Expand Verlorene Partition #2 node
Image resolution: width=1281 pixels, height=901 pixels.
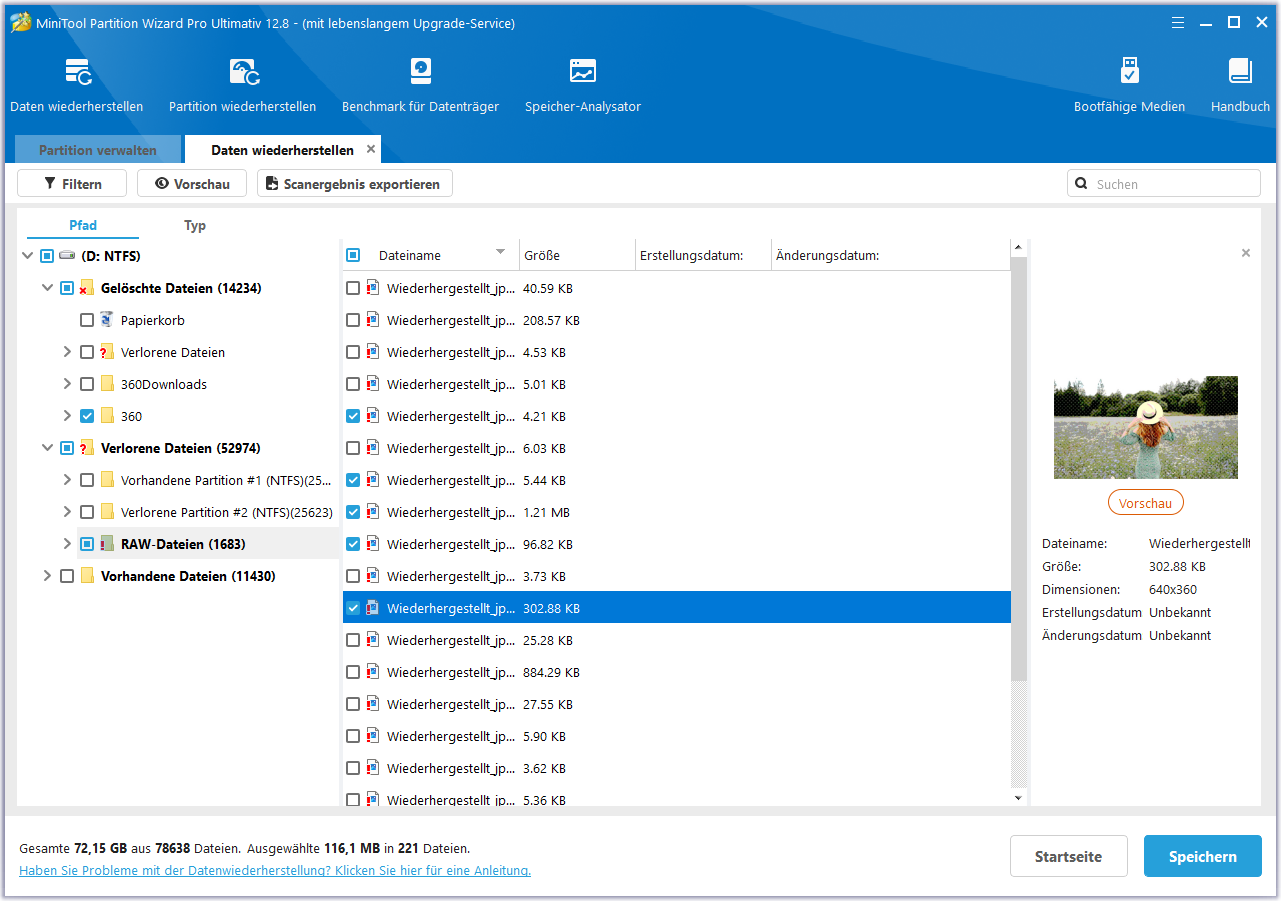(x=67, y=512)
